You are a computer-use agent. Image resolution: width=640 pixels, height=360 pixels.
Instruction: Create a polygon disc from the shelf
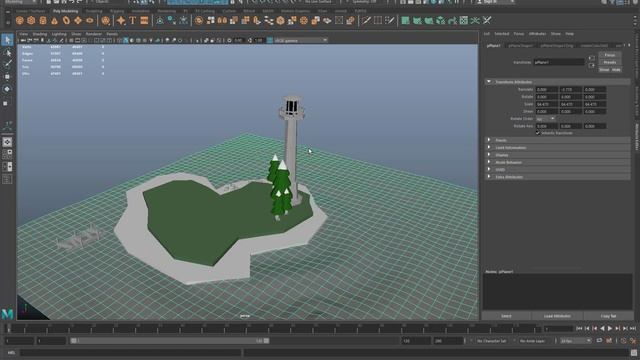[89, 20]
